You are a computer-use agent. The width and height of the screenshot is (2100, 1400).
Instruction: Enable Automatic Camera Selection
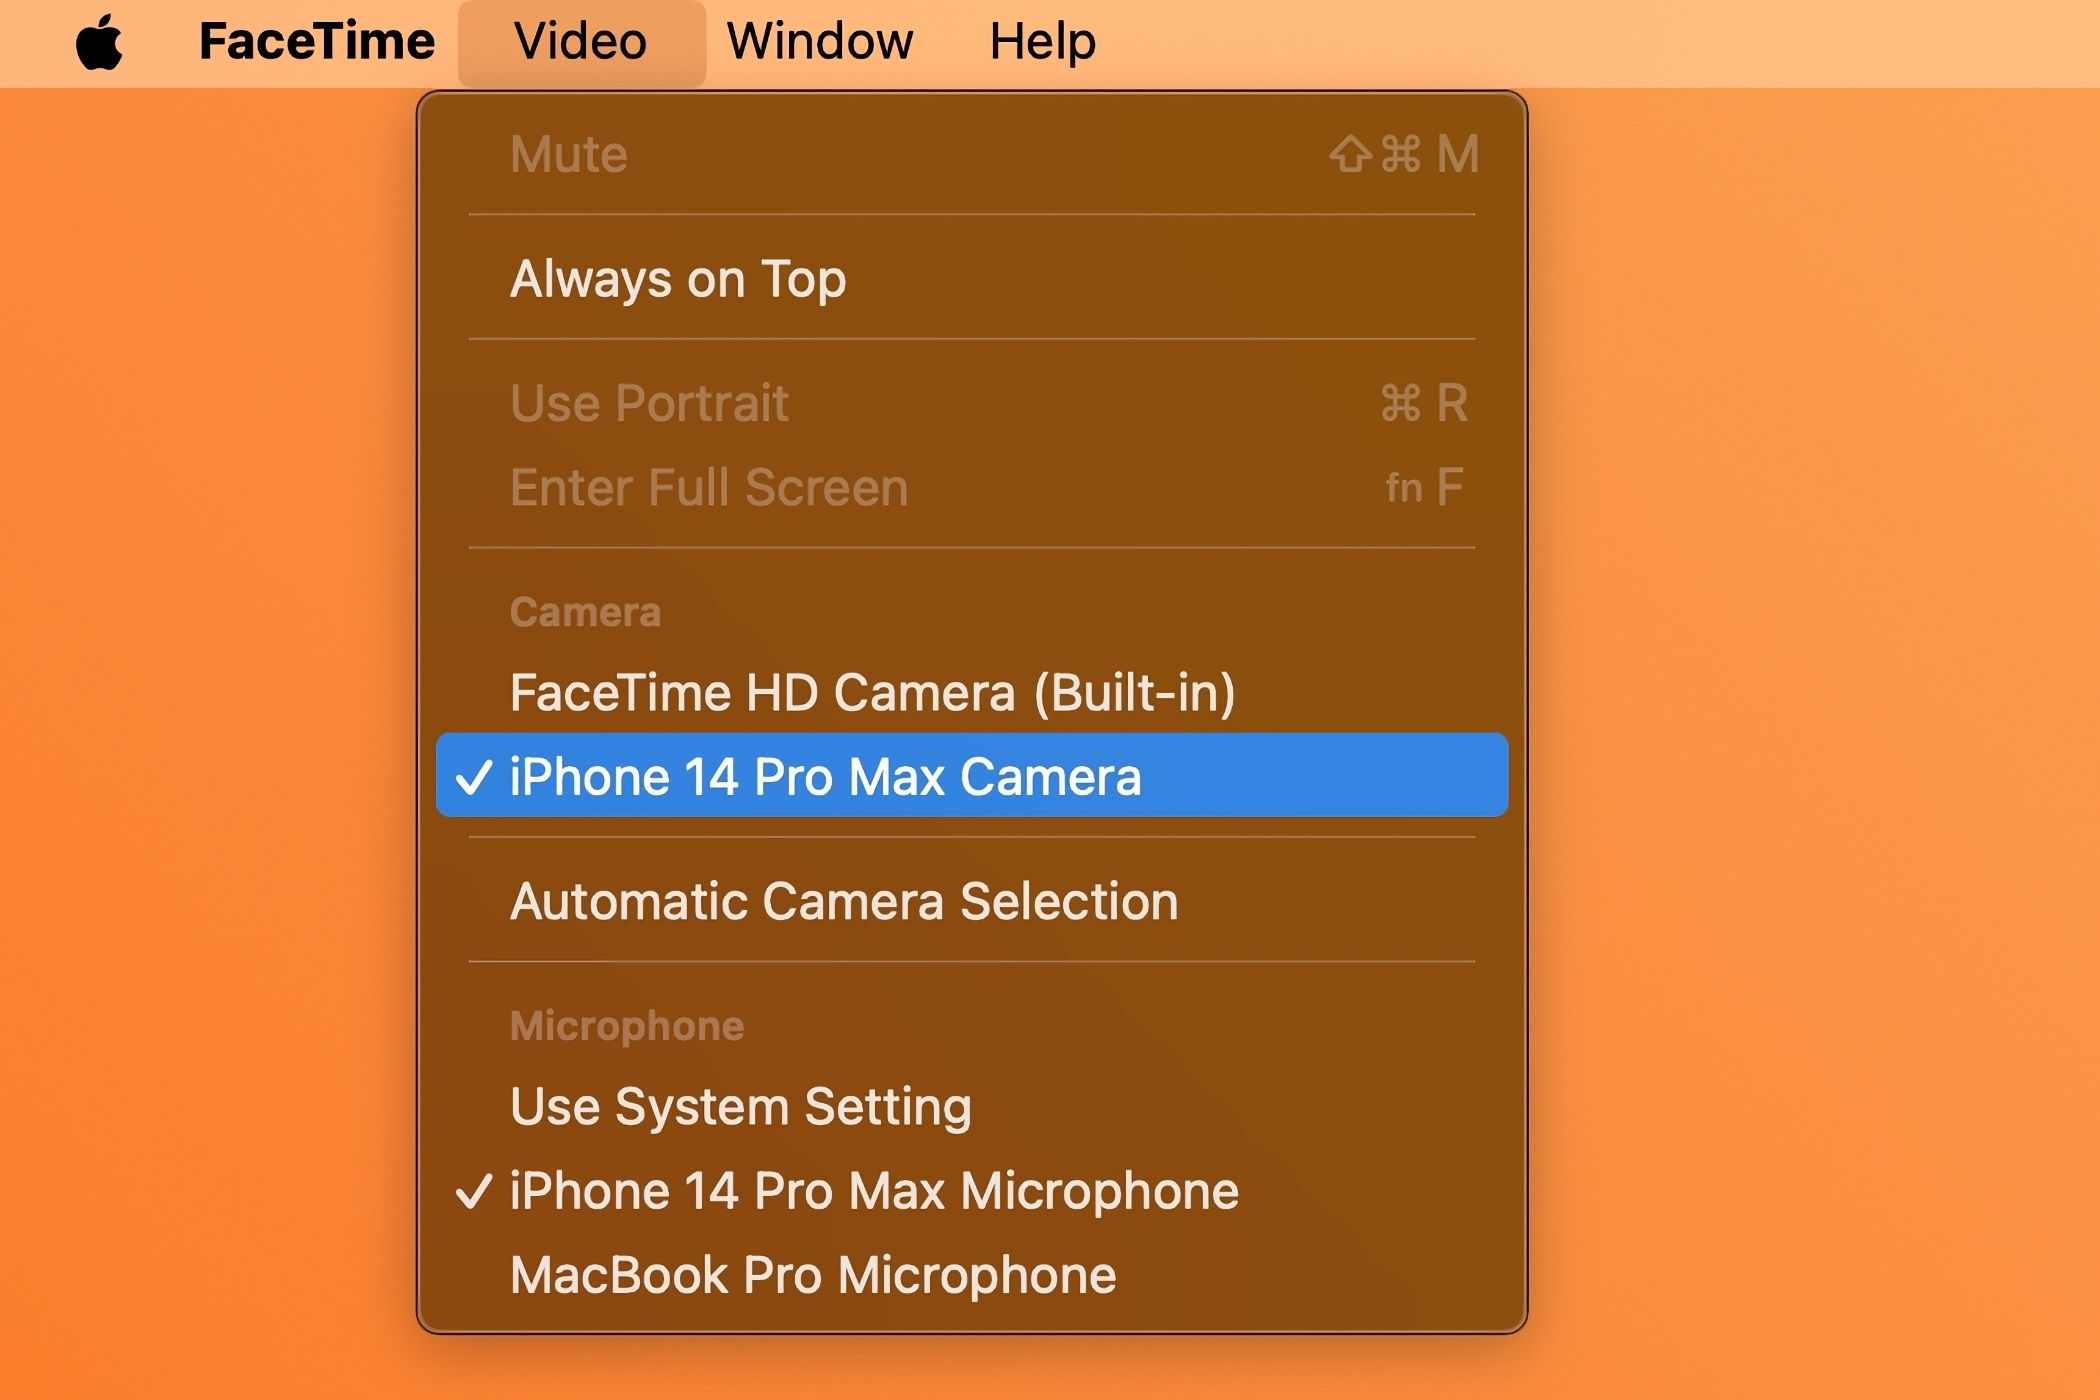pos(972,900)
